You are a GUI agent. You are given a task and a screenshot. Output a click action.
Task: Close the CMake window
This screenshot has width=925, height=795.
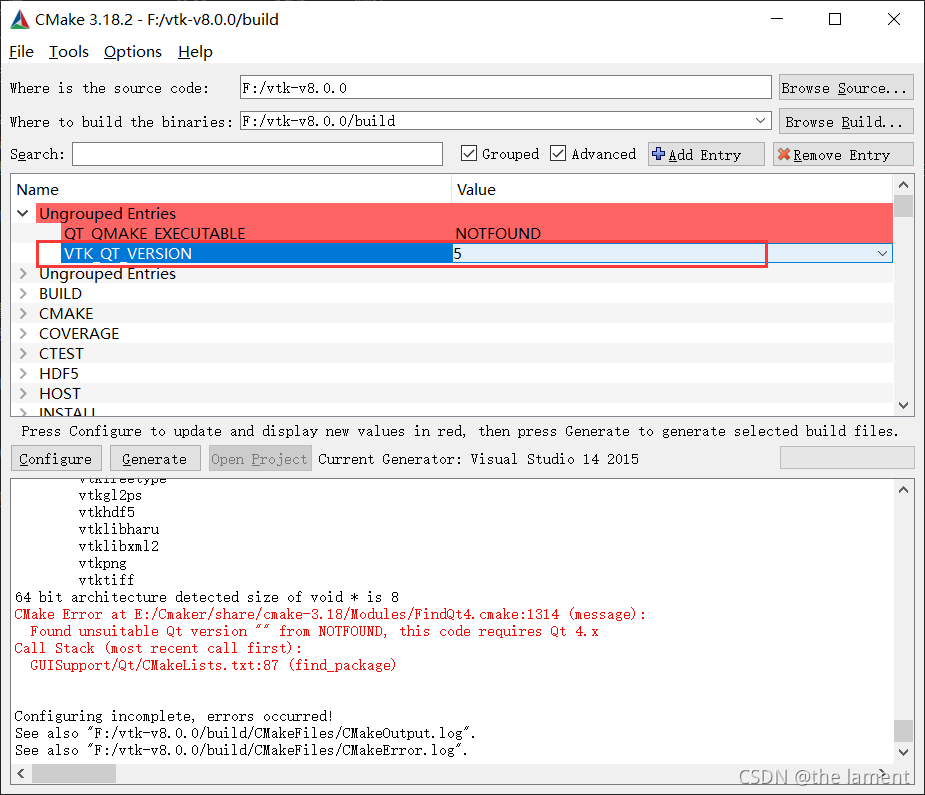[x=894, y=19]
